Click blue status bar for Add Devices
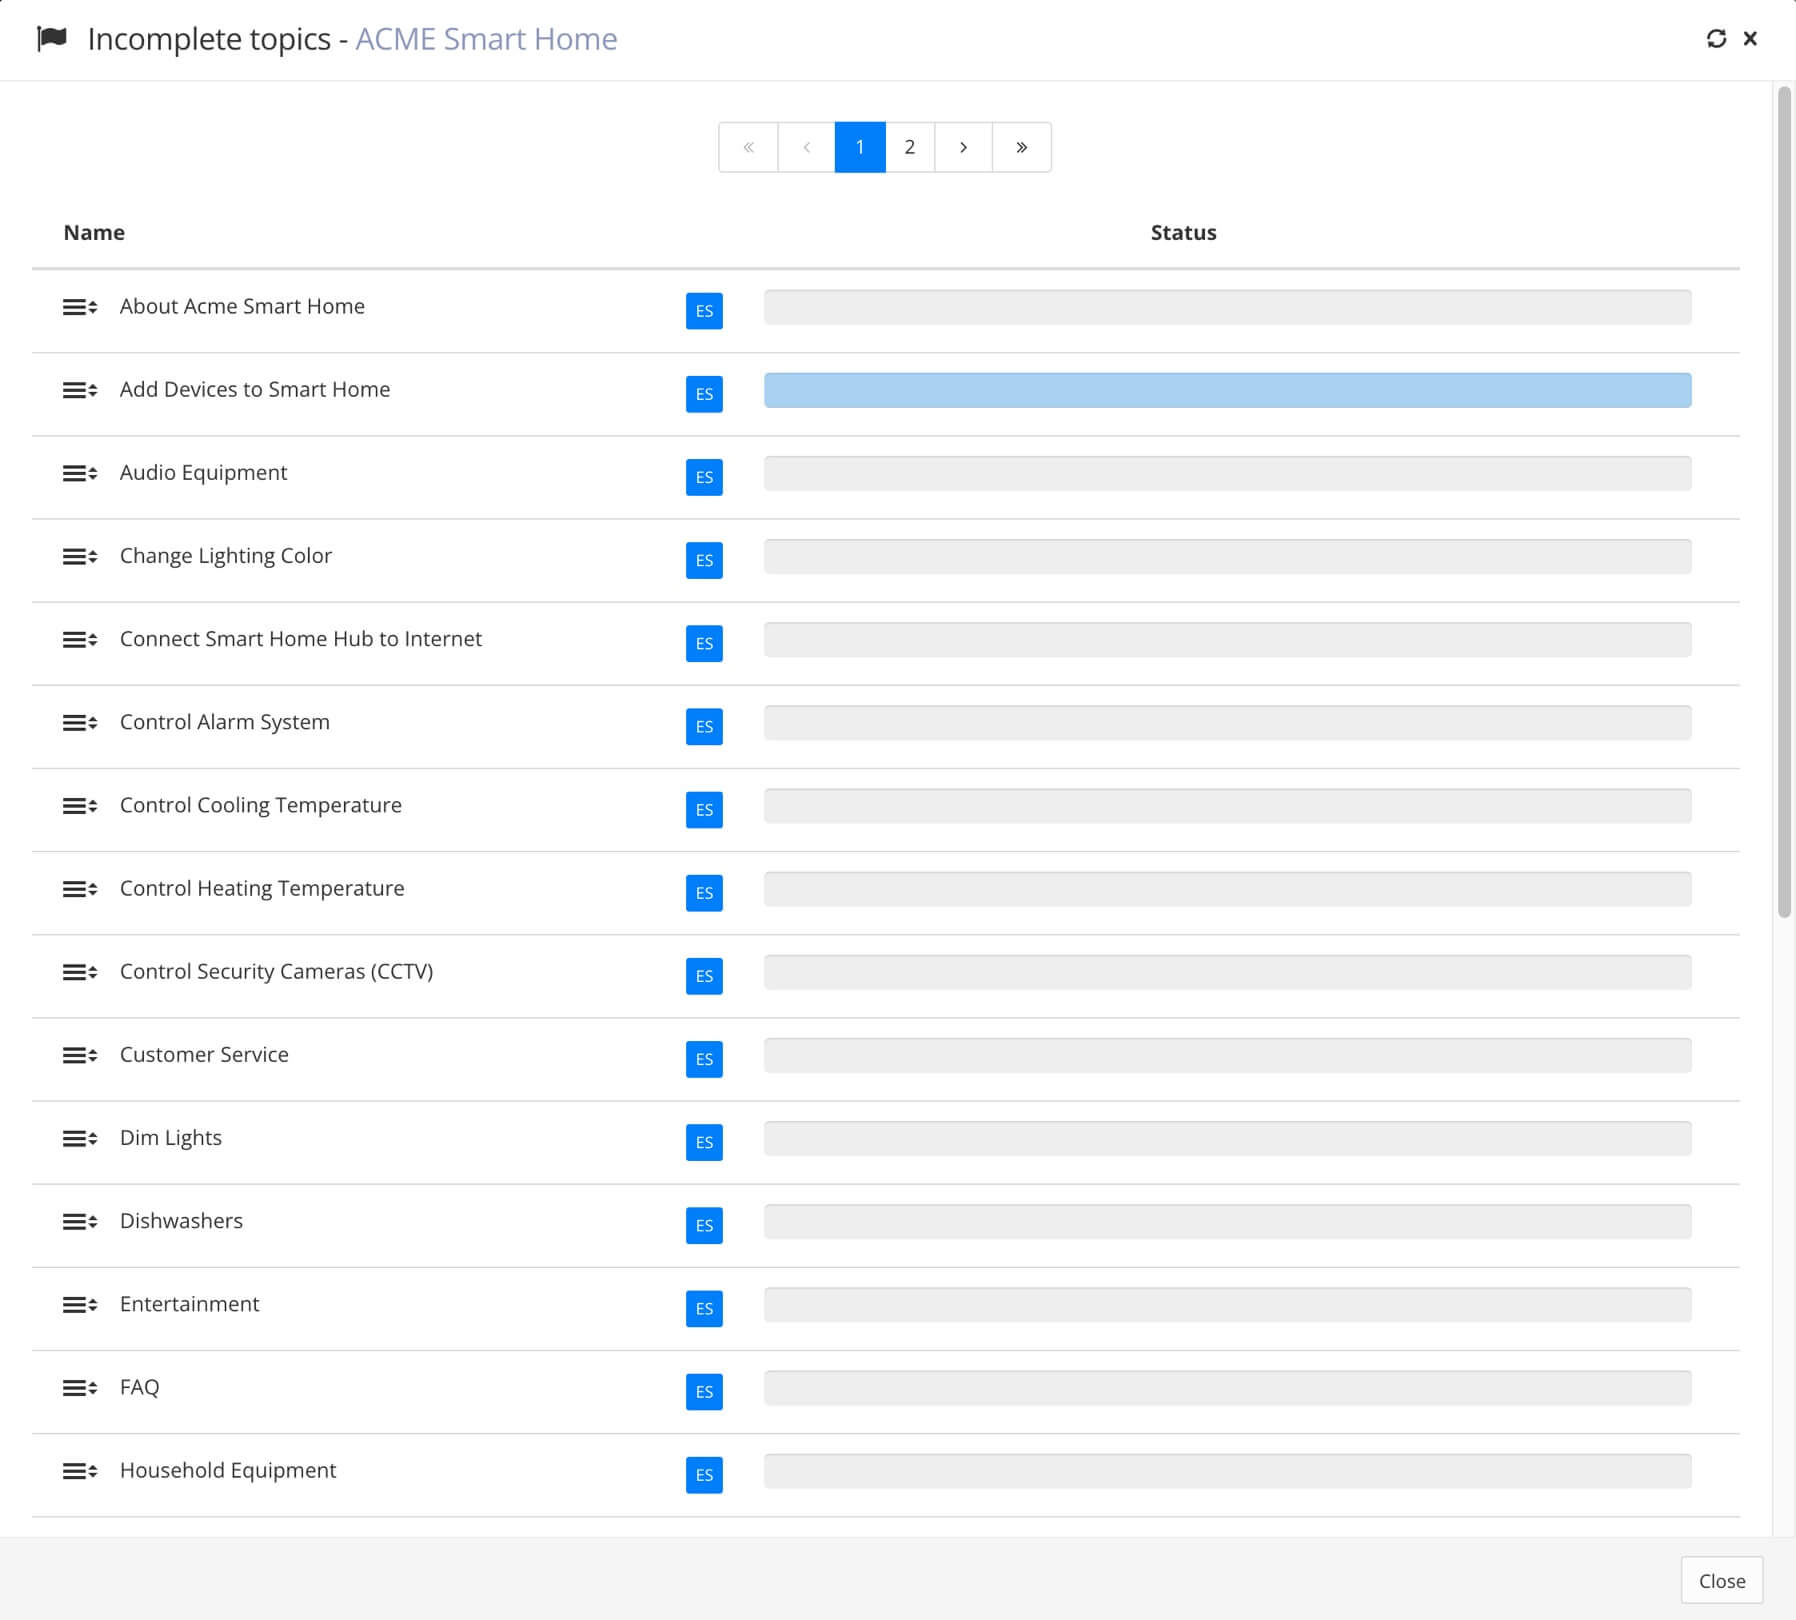This screenshot has width=1796, height=1620. (x=1227, y=390)
